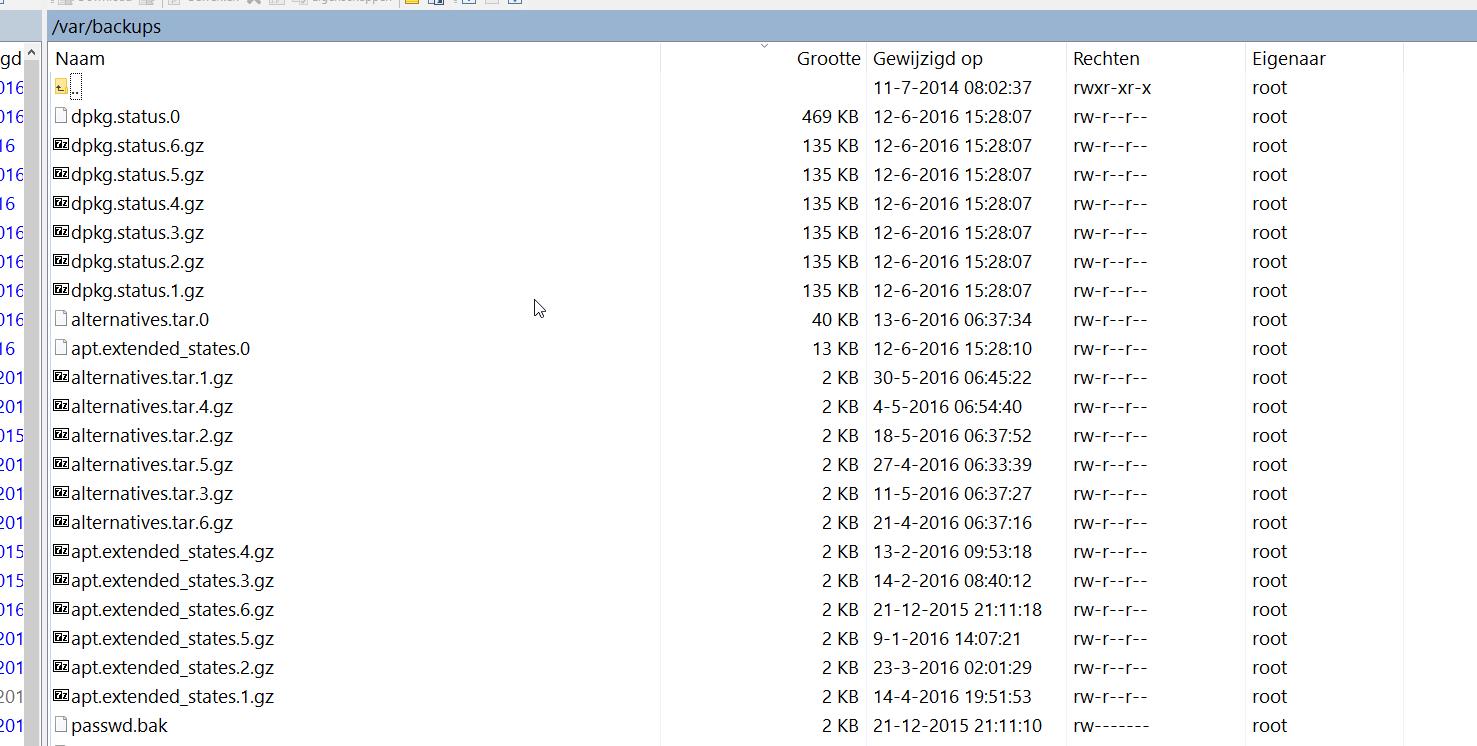Click the date 21-12-2015 21:11:18
Image resolution: width=1477 pixels, height=746 pixels.
coord(957,609)
